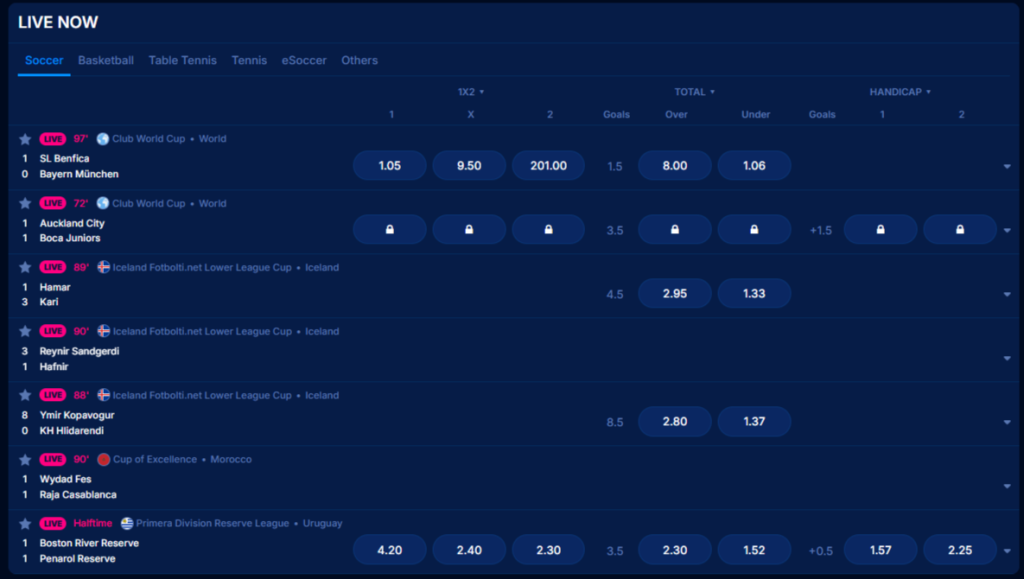Switch to the Basketball tab
This screenshot has width=1024, height=579.
(105, 60)
